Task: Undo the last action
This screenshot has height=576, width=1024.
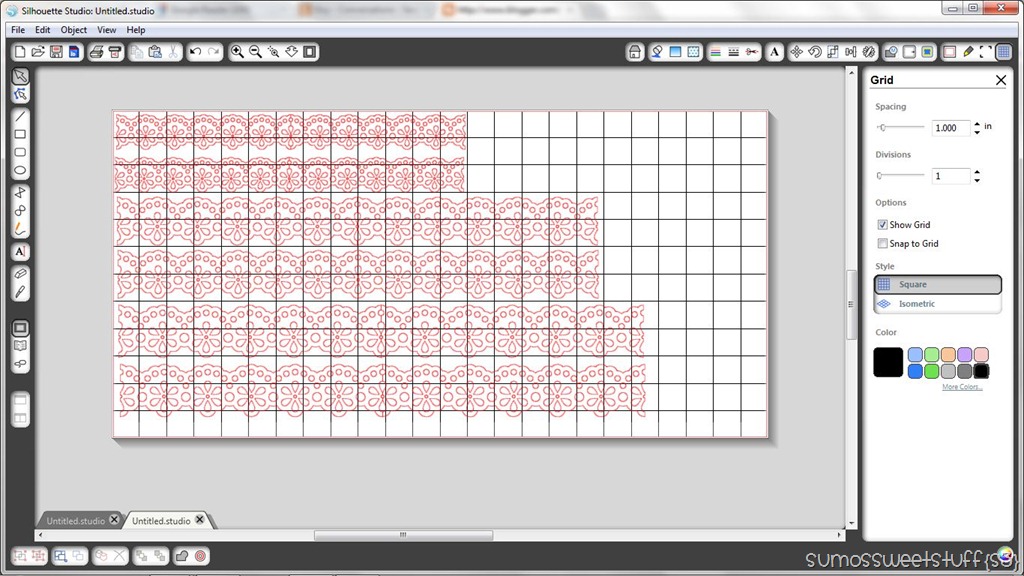Action: [195, 52]
